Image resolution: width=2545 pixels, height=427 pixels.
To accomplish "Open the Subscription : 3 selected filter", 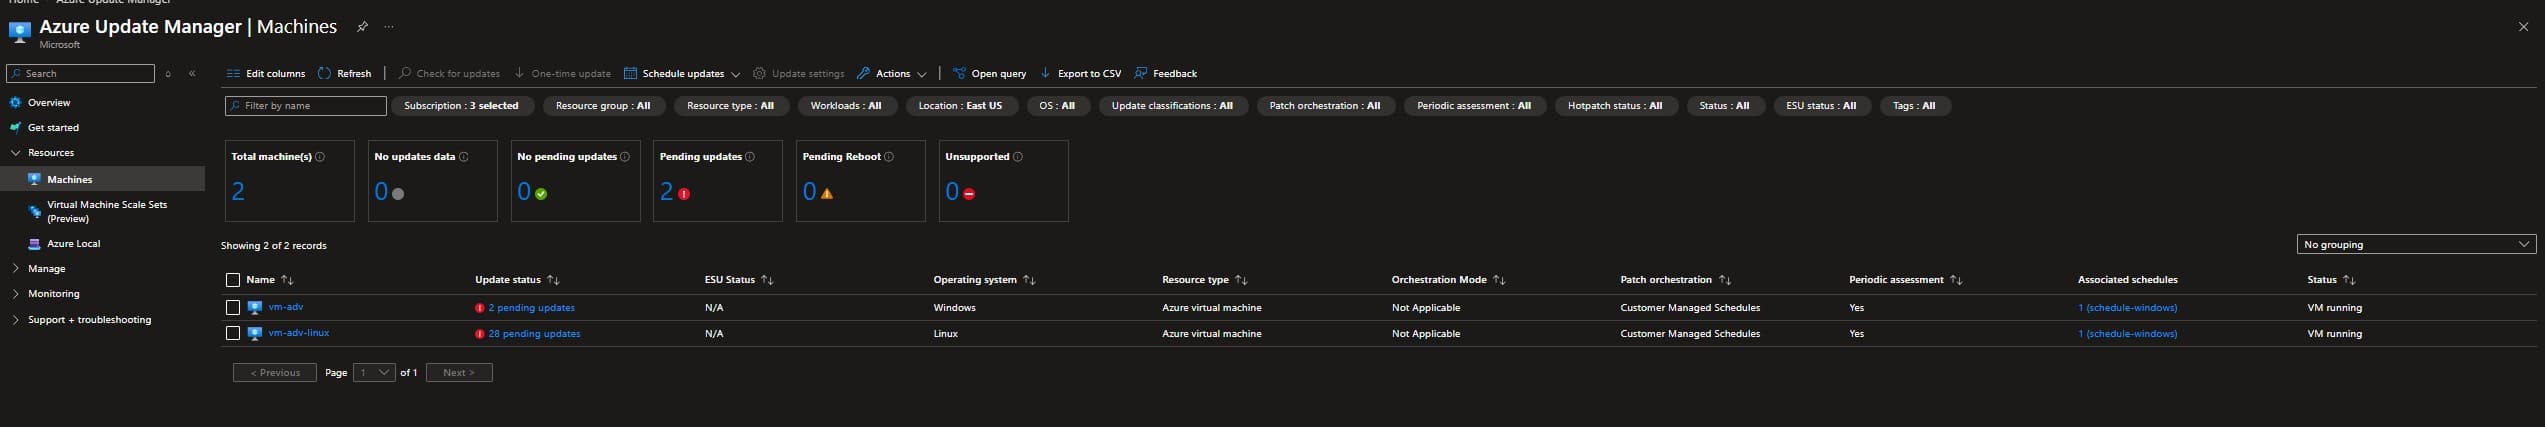I will point(461,106).
